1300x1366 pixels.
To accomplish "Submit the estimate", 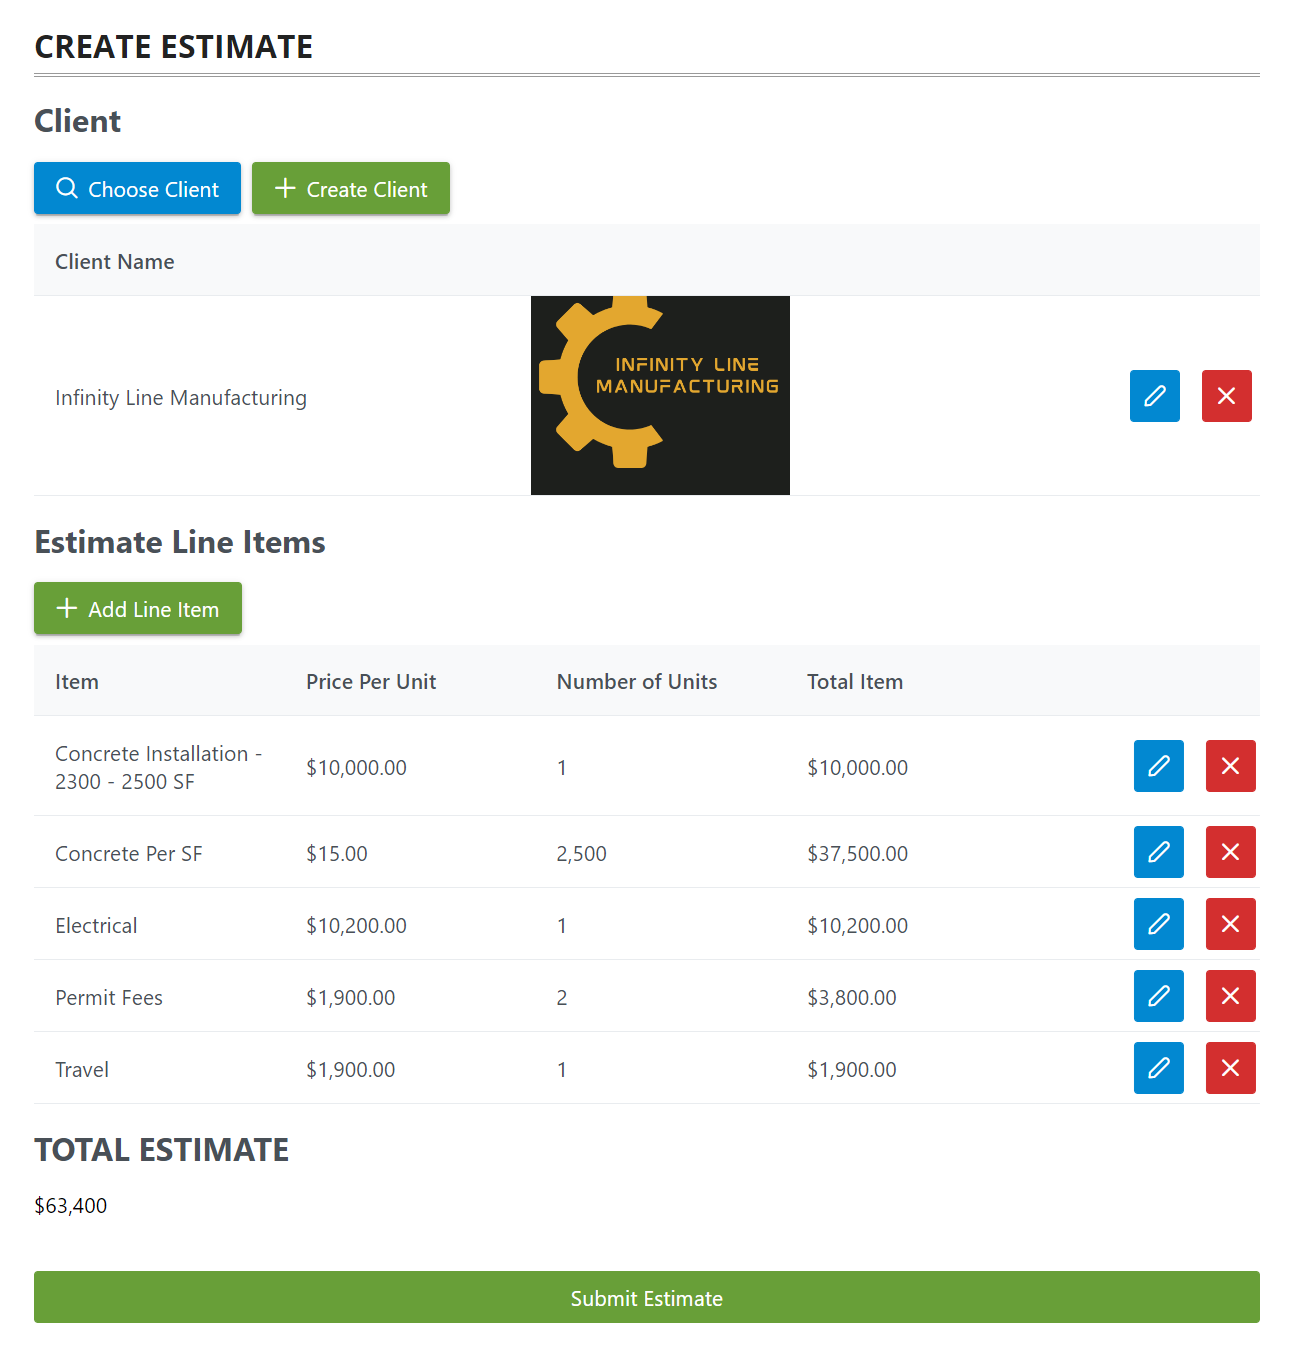I will [x=646, y=1298].
